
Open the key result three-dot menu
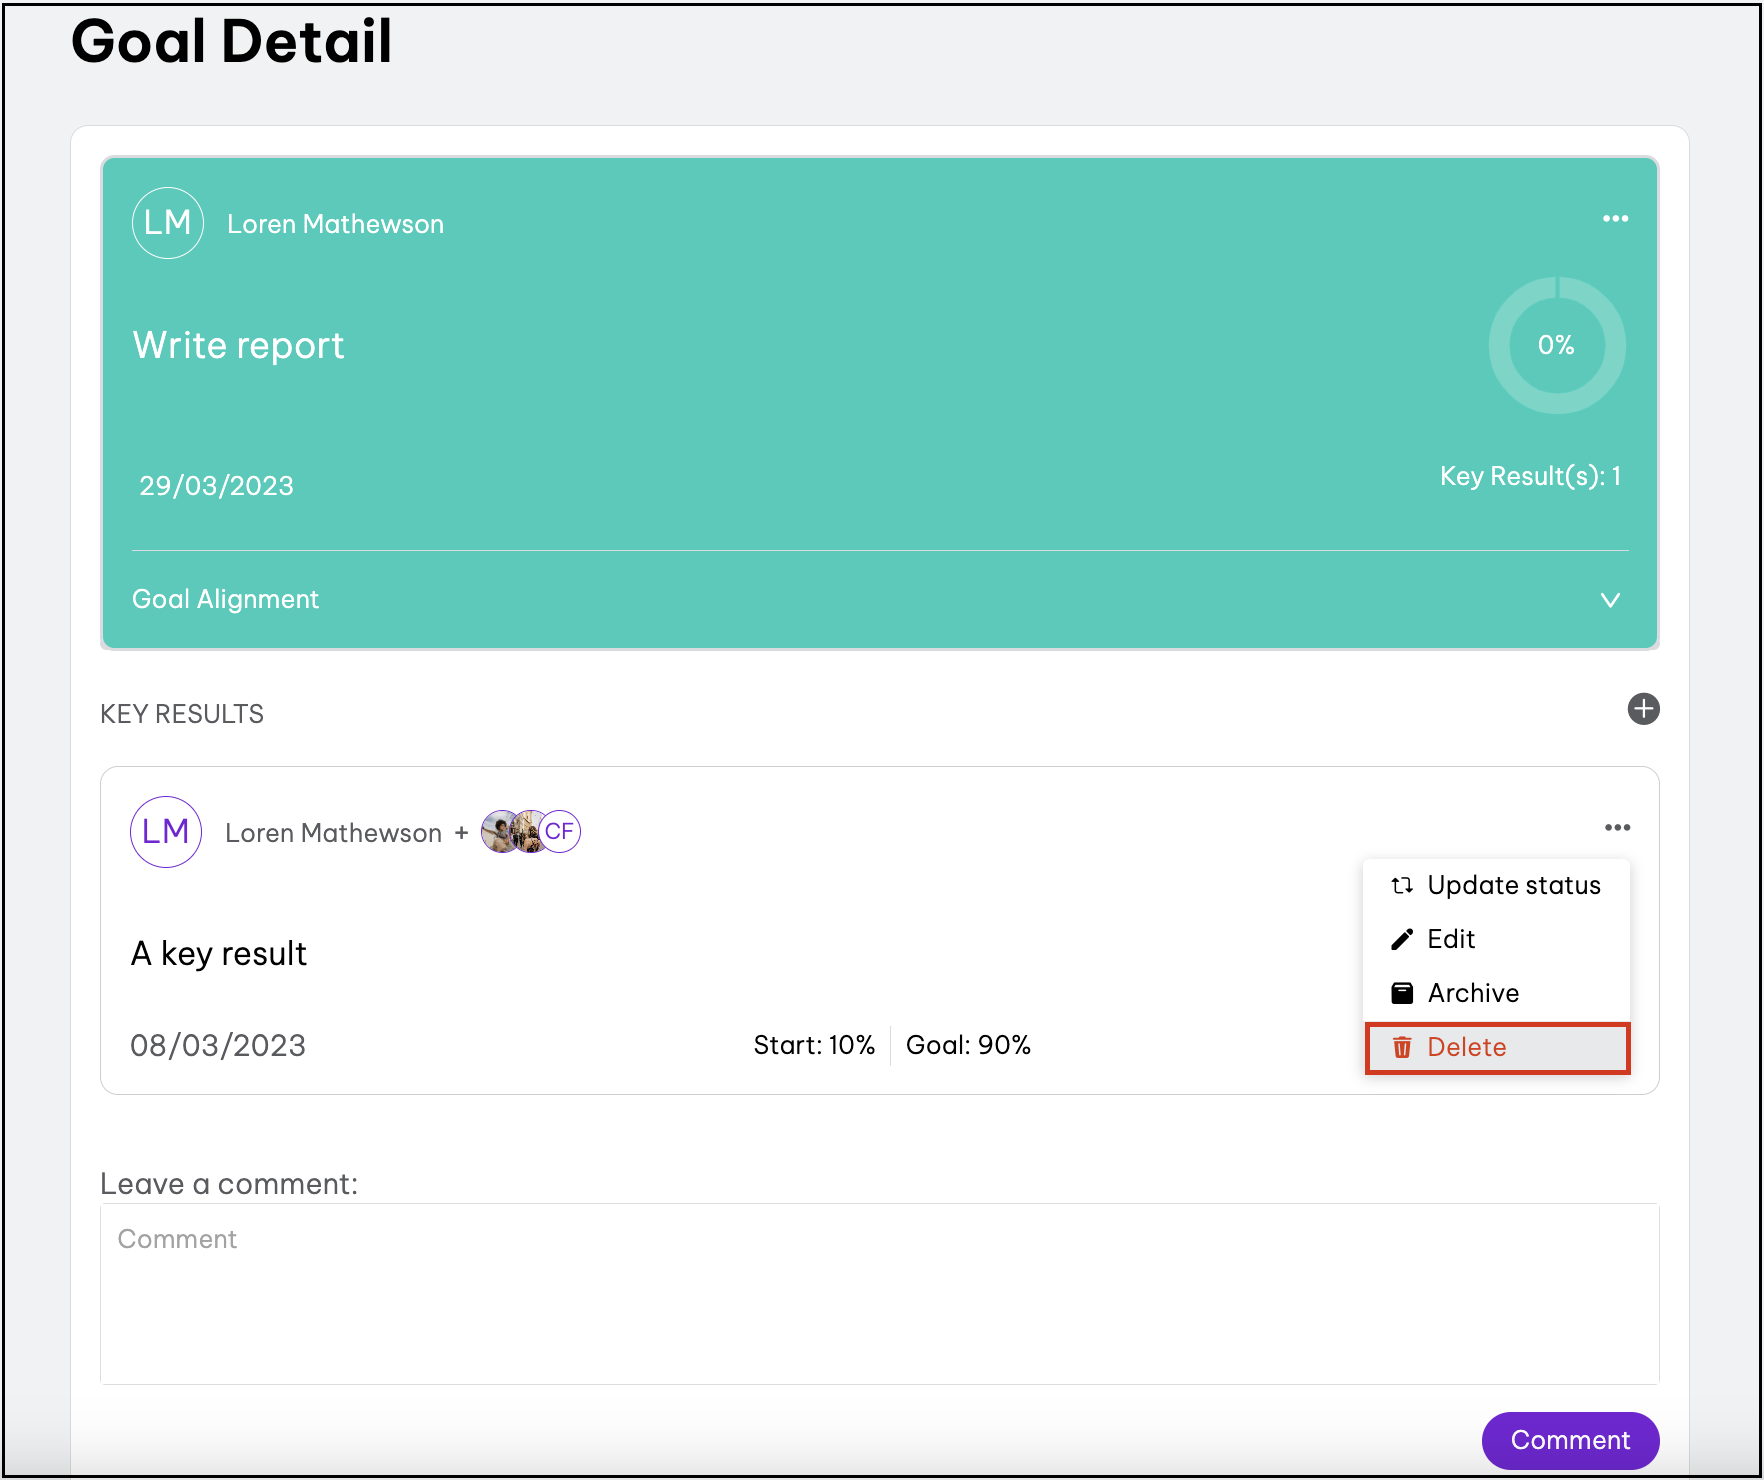pos(1617,828)
